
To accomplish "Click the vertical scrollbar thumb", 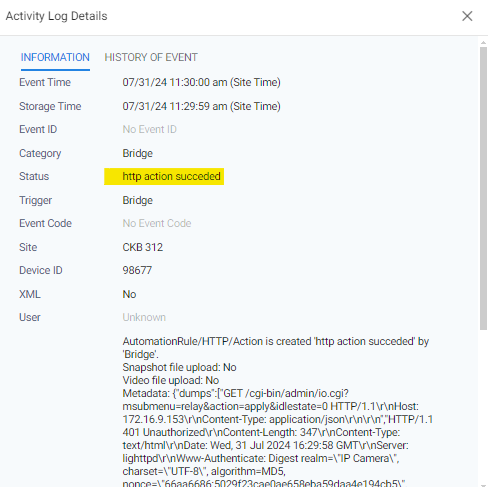I will 483,188.
